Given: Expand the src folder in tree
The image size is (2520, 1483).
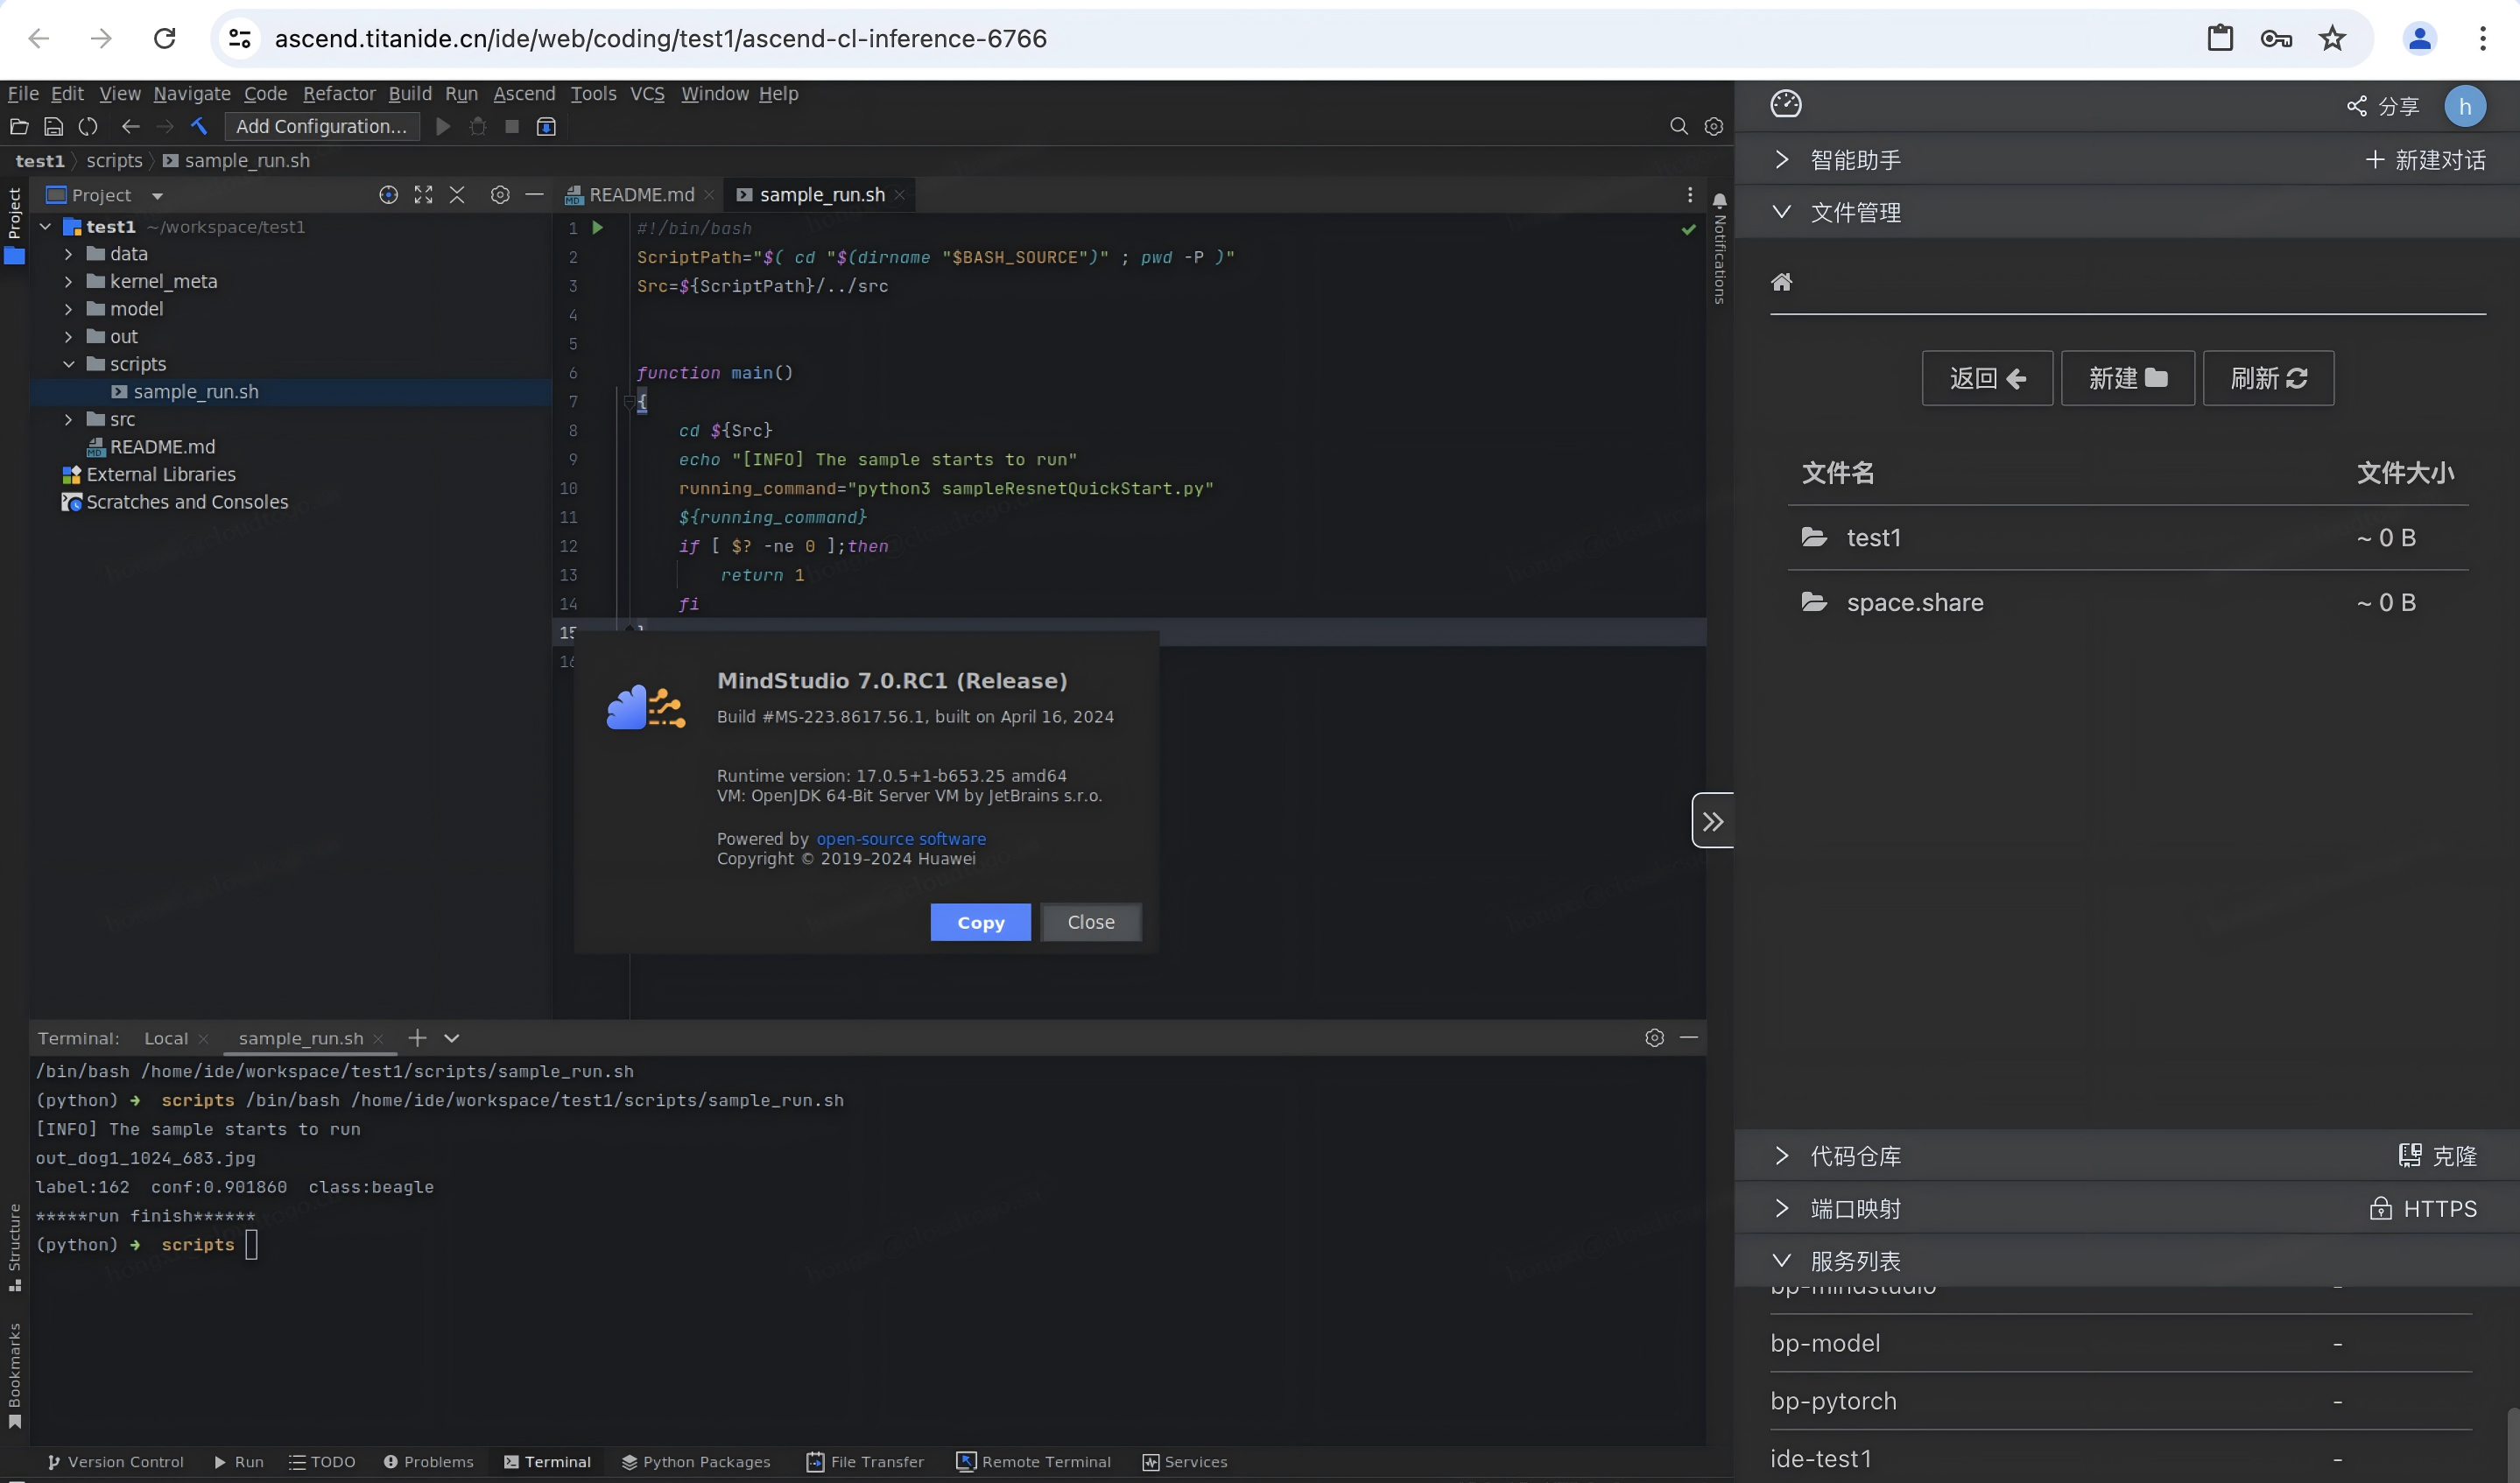Looking at the screenshot, I should [68, 420].
